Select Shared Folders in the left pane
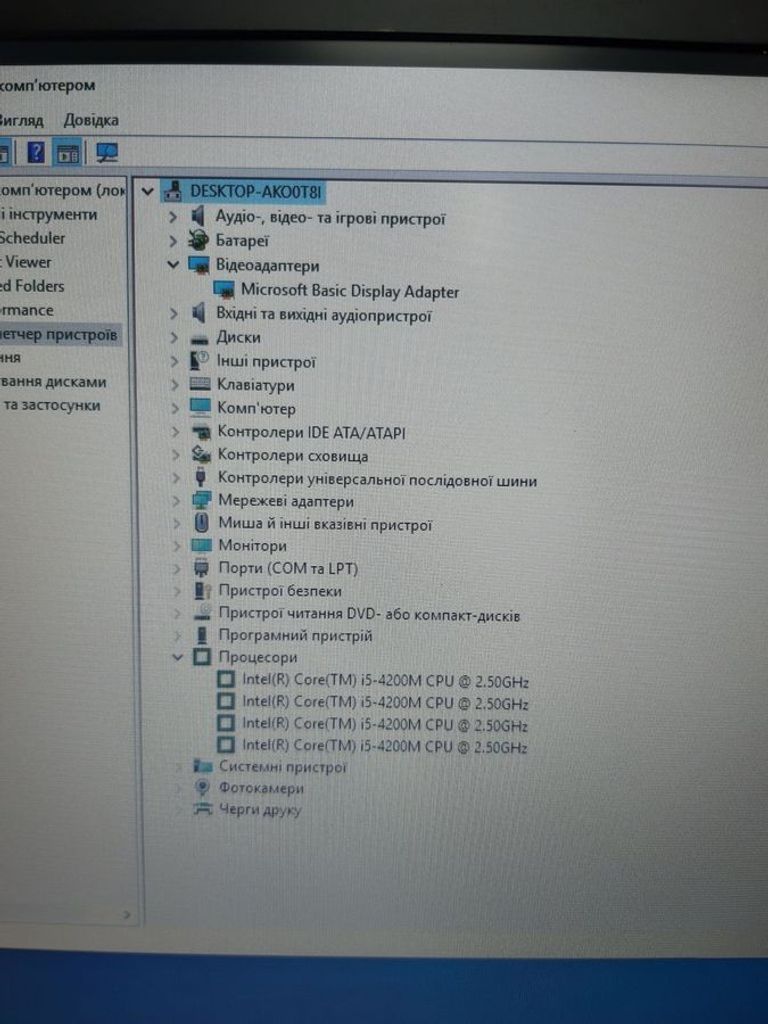 (32, 285)
